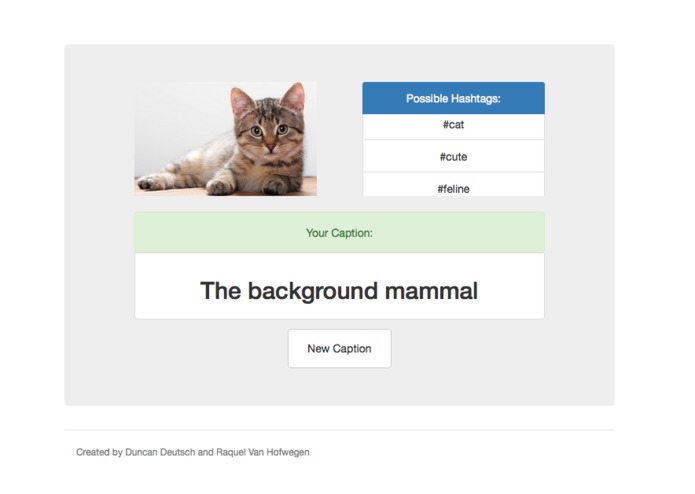This screenshot has width=695, height=494.
Task: Click the kitten's nose in the photo
Action: tap(270, 146)
